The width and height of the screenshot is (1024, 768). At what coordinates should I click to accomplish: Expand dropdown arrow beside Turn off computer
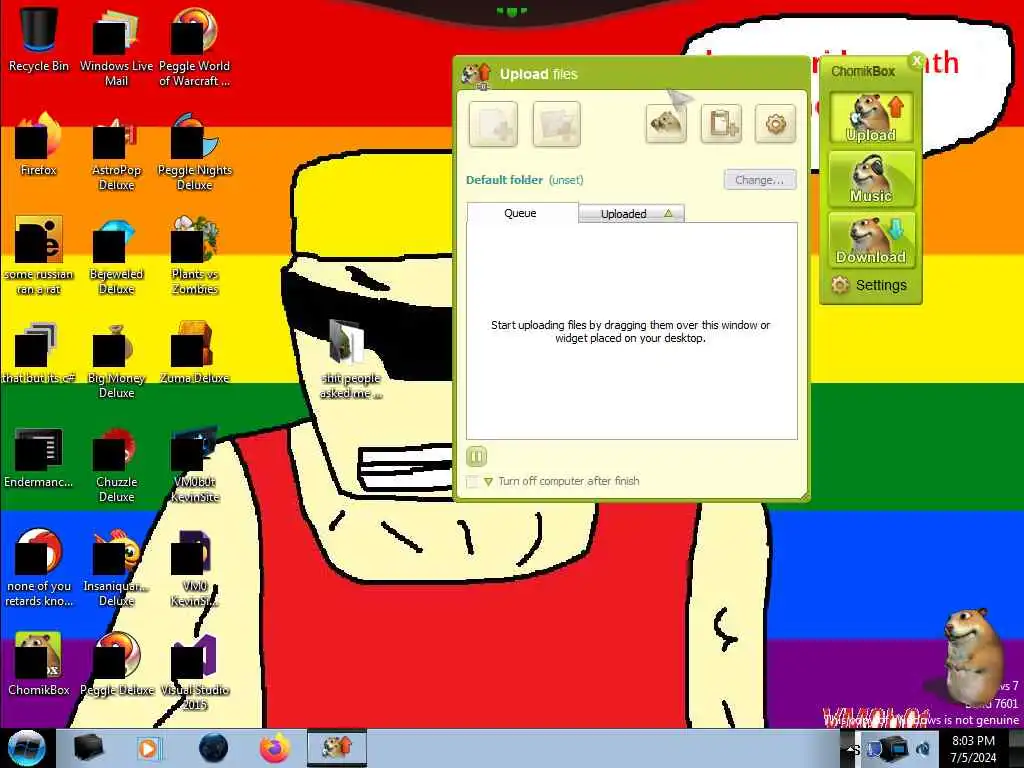point(488,482)
